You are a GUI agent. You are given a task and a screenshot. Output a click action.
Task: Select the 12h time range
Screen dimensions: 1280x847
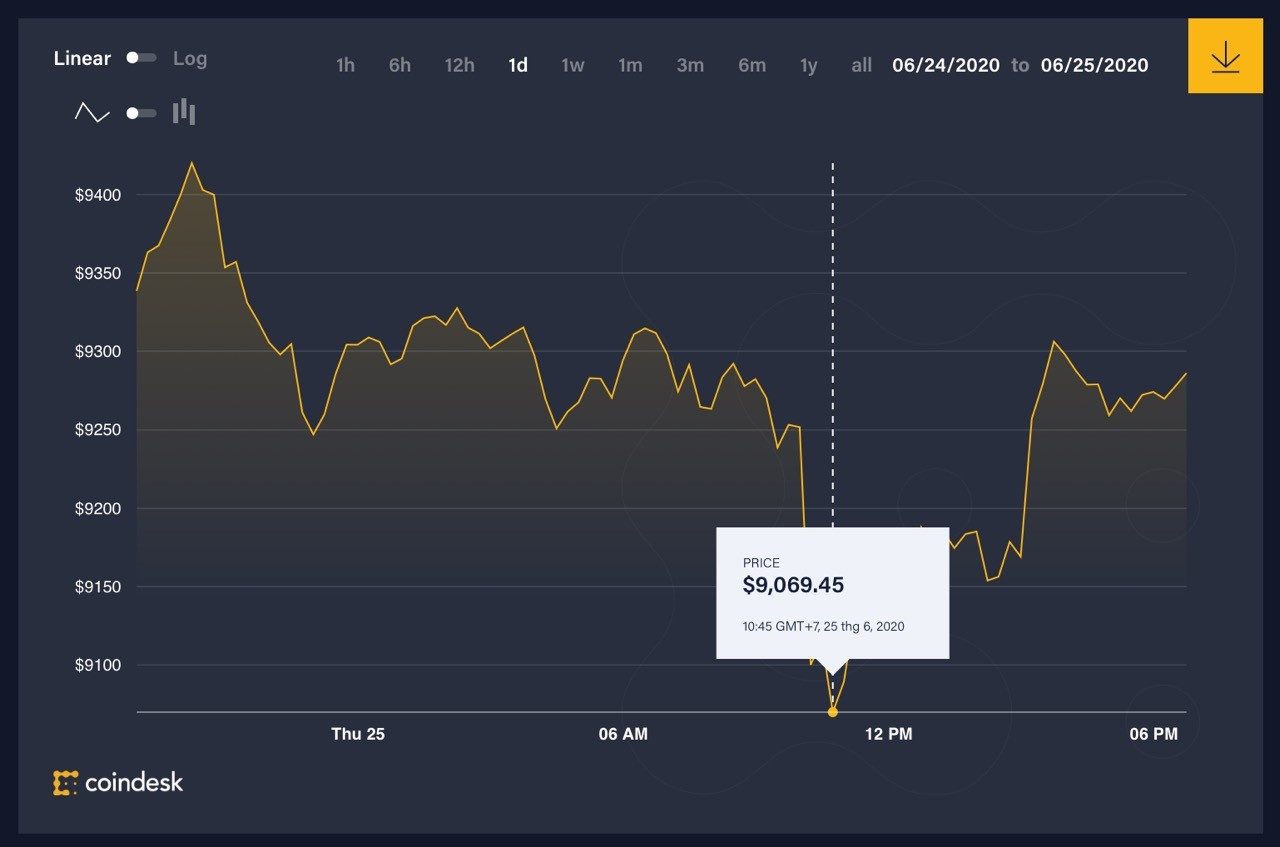tap(460, 65)
